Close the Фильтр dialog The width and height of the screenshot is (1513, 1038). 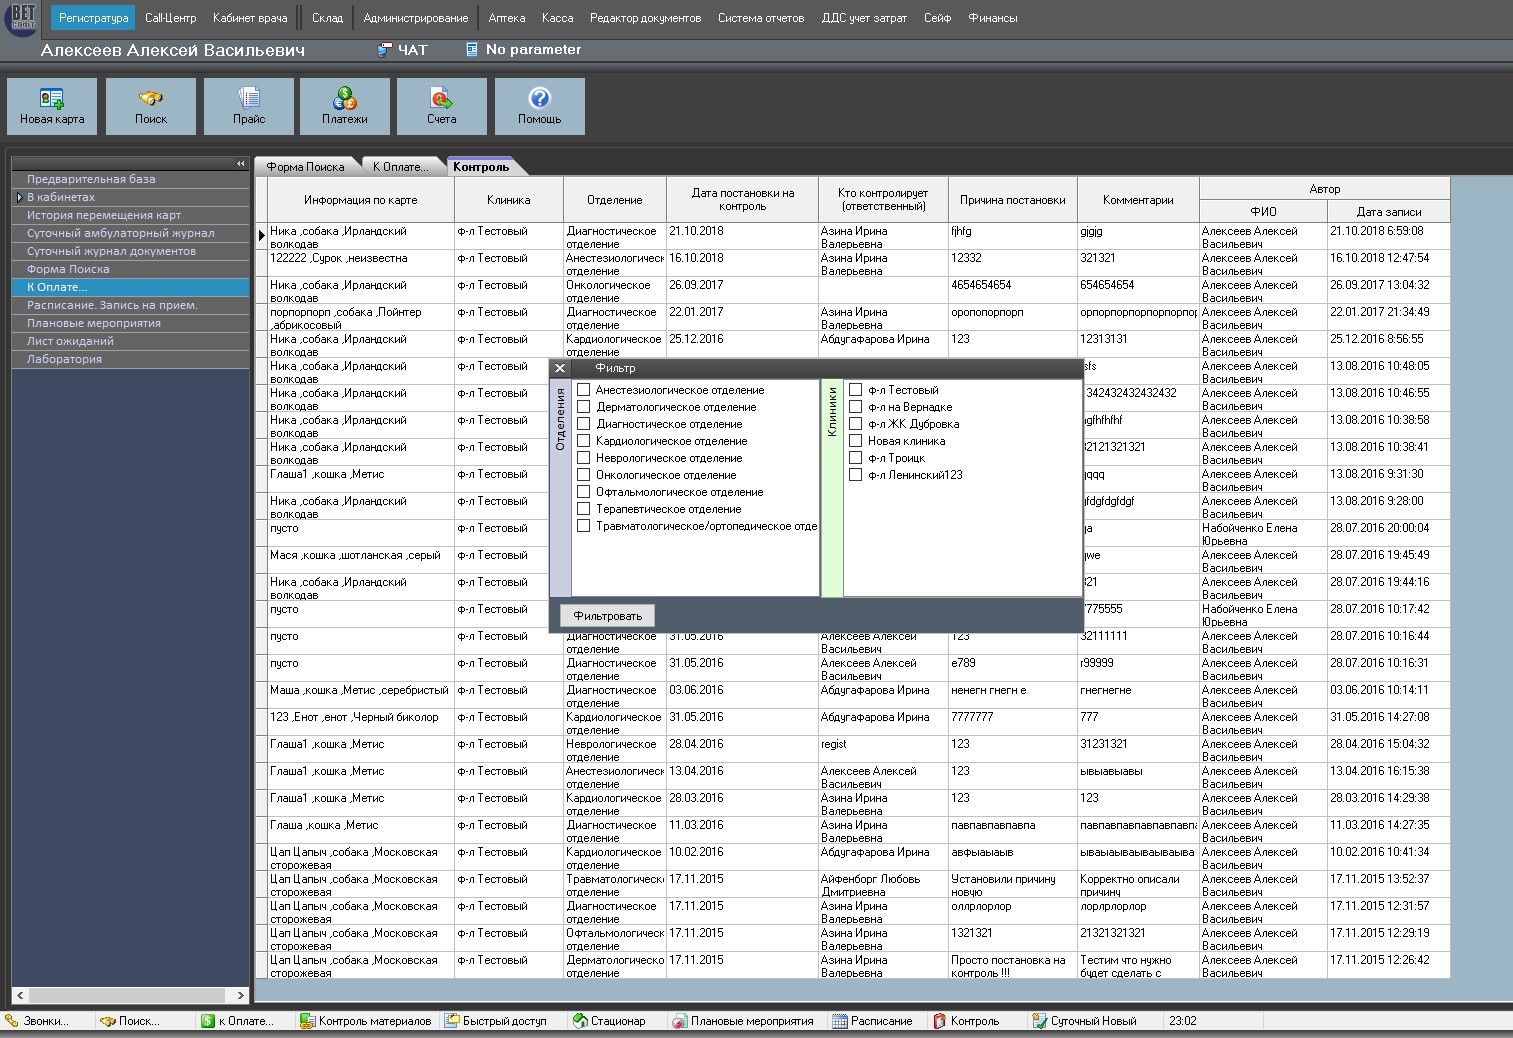560,368
